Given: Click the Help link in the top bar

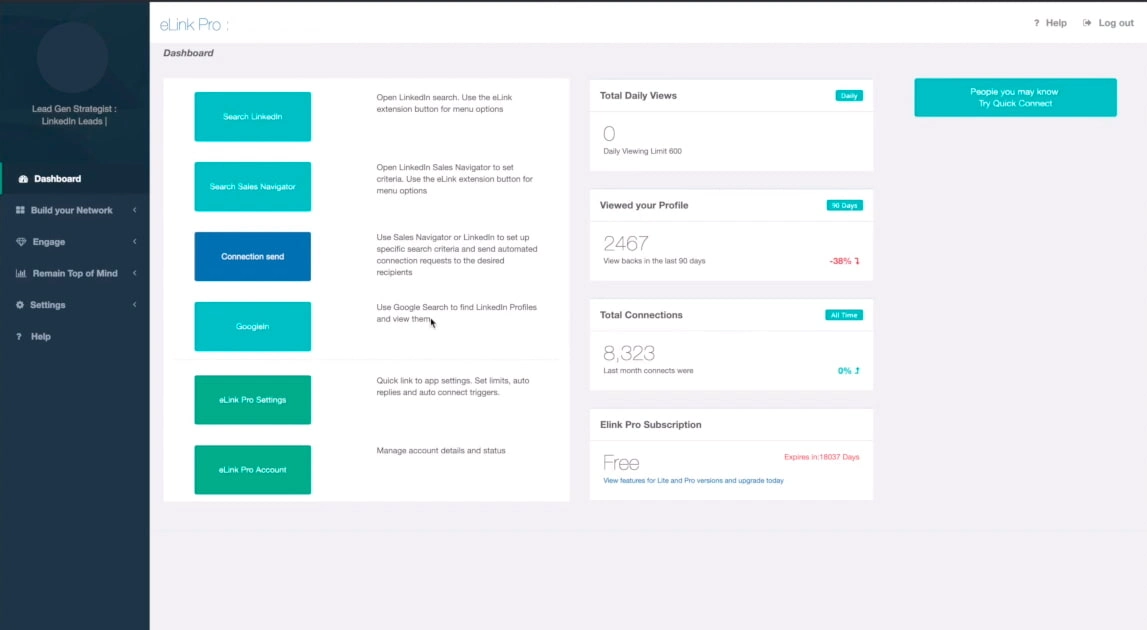Looking at the screenshot, I should (x=1050, y=23).
